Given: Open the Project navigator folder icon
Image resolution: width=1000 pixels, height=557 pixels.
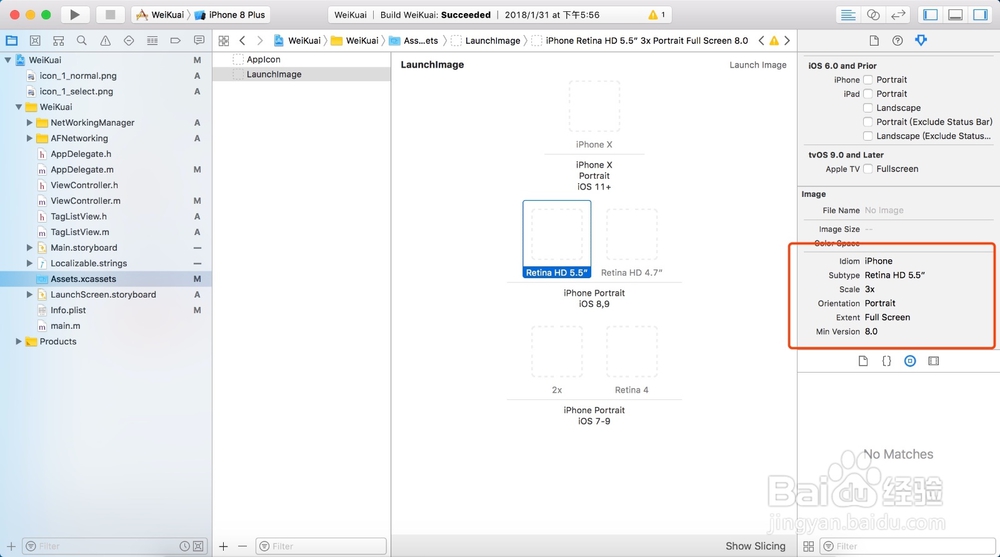Looking at the screenshot, I should [11, 40].
